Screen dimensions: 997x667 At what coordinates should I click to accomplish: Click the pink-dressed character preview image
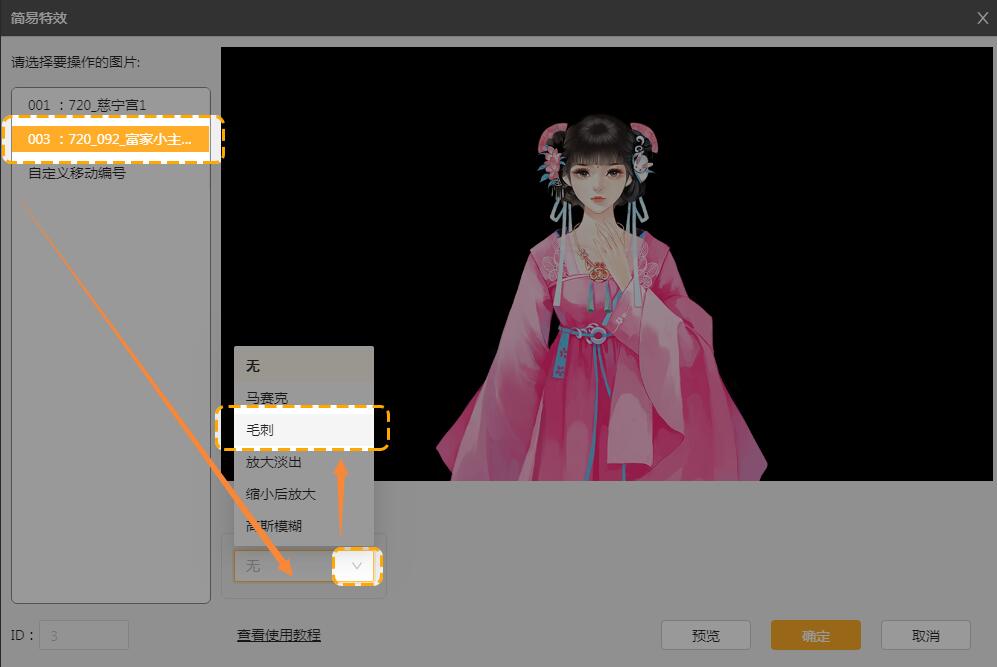[x=598, y=300]
